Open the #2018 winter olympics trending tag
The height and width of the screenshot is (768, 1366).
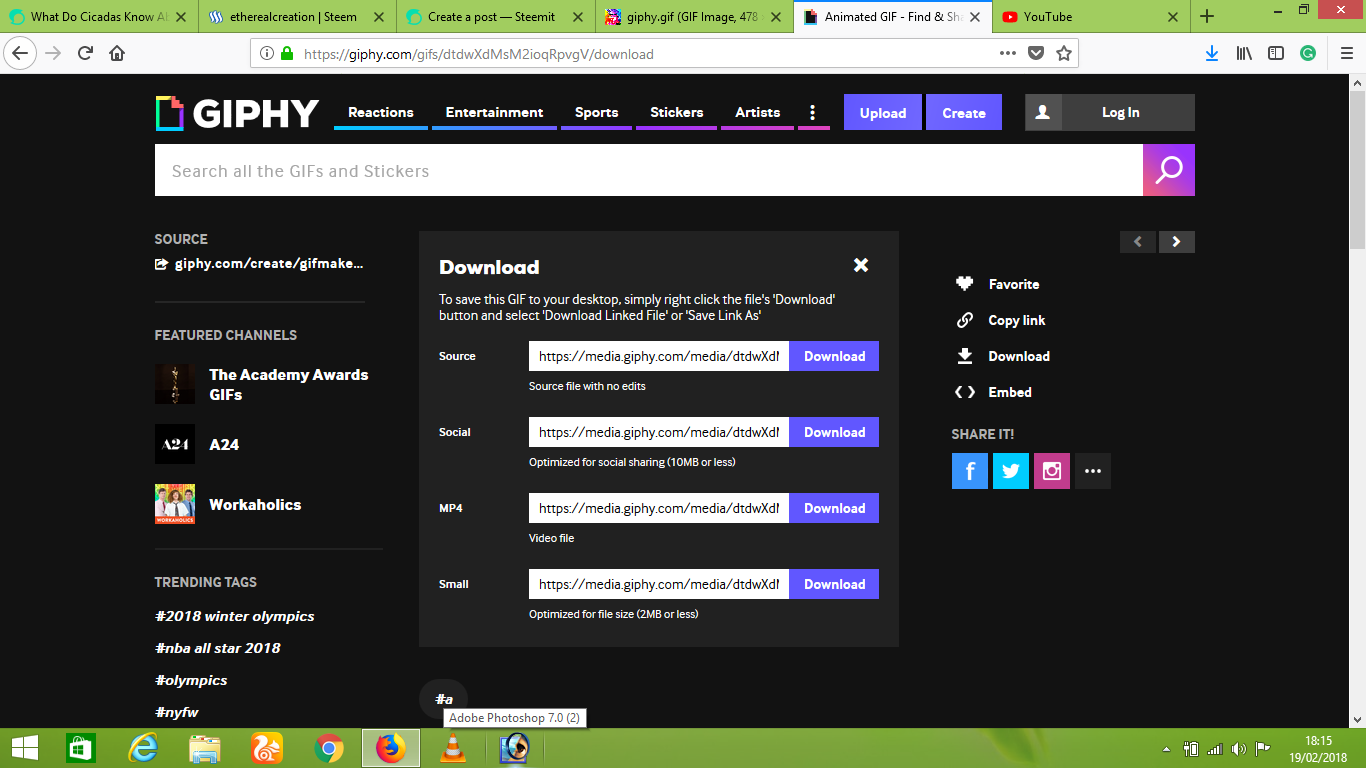(234, 616)
